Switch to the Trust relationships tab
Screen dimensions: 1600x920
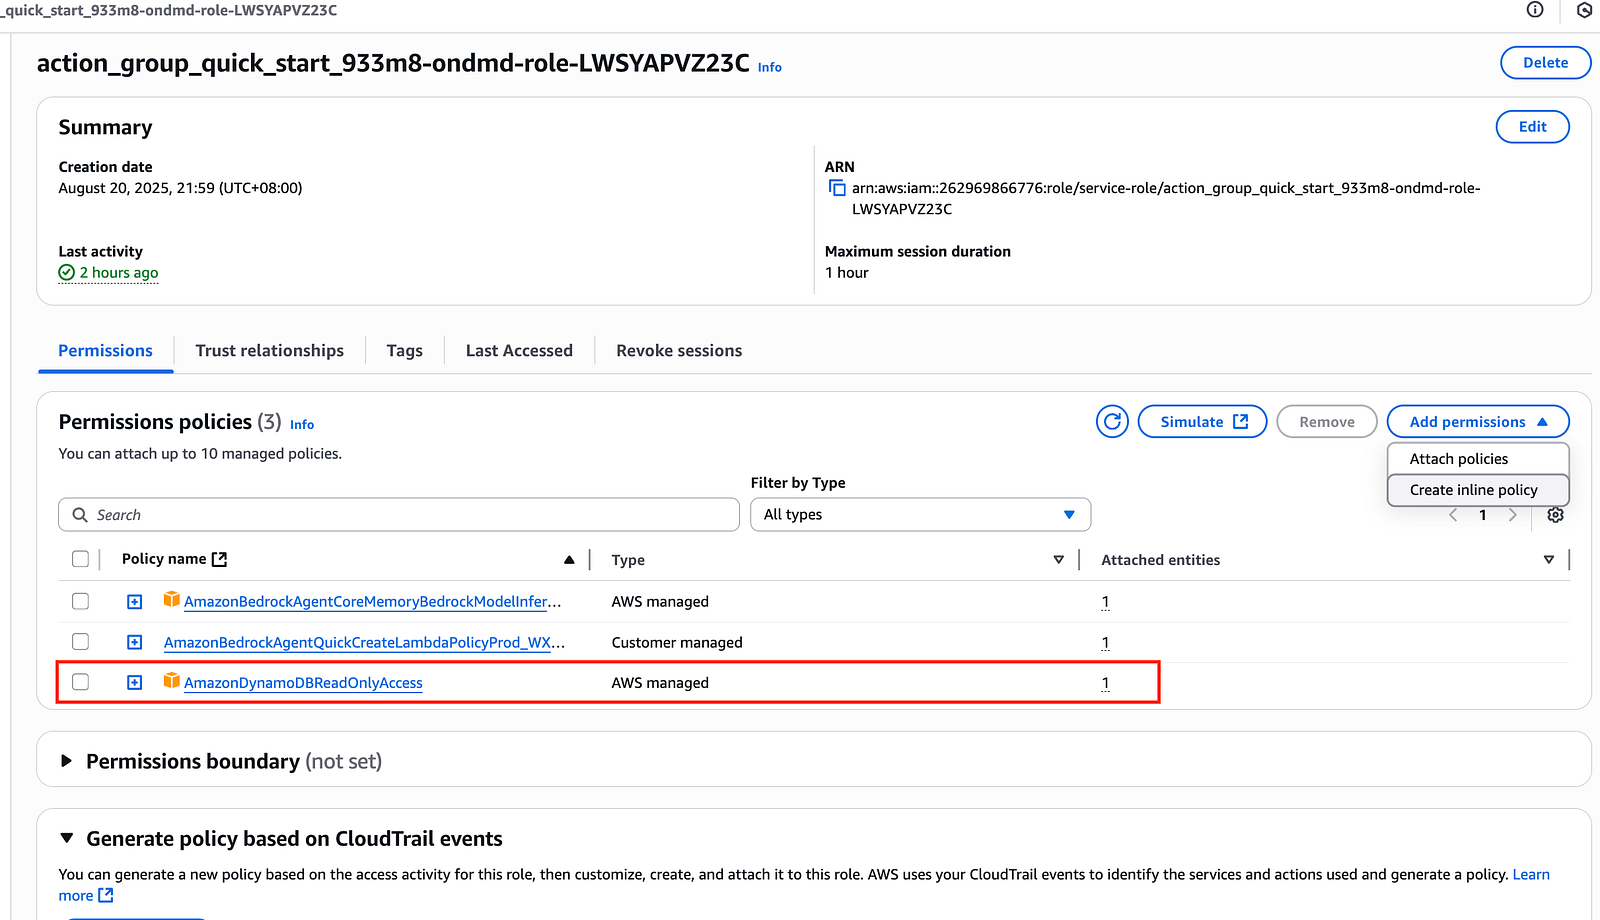(269, 351)
